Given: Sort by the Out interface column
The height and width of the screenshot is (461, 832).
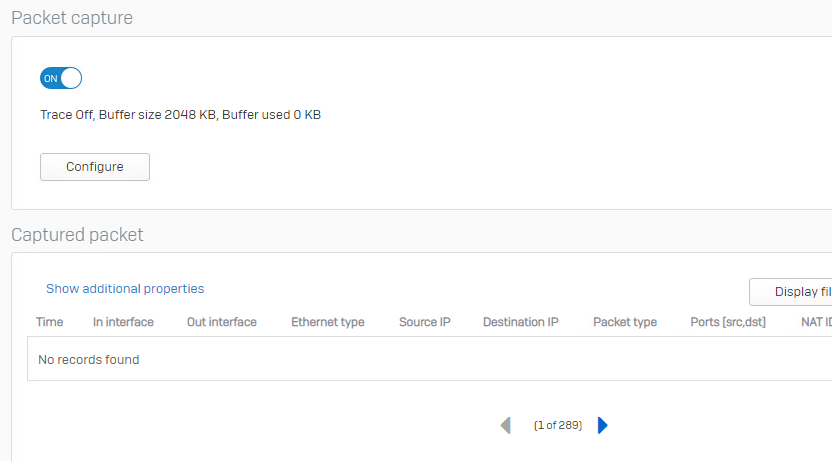Looking at the screenshot, I should pyautogui.click(x=222, y=322).
